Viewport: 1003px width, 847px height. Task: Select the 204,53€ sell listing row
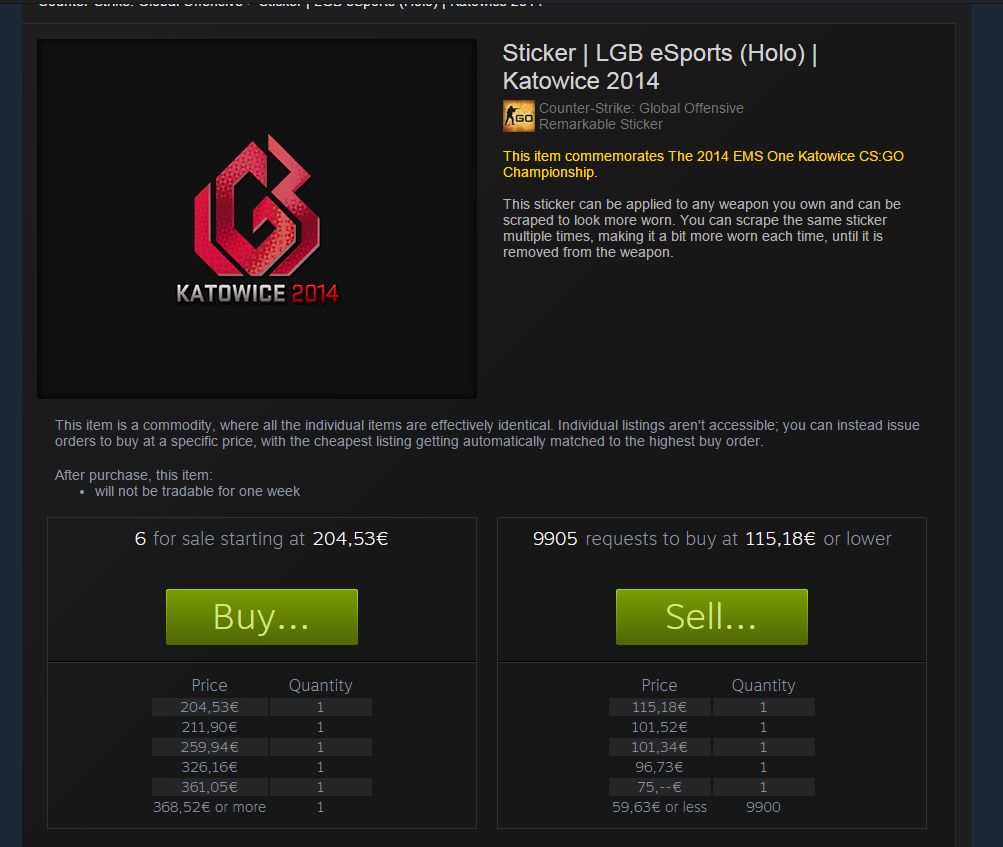click(x=262, y=707)
